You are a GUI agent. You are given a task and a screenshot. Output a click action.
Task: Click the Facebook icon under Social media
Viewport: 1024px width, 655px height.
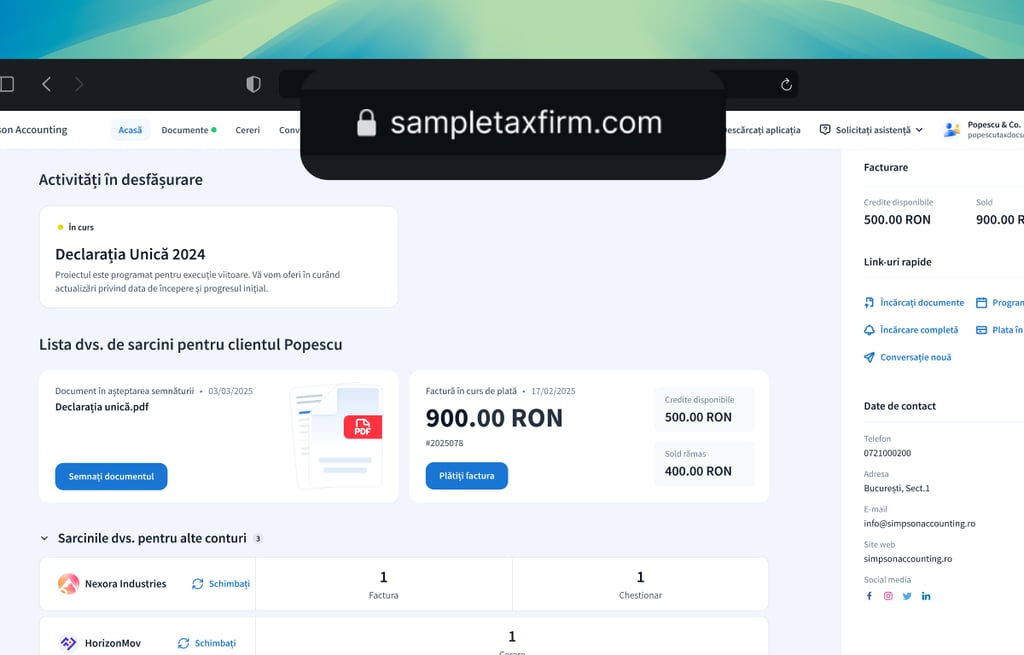pos(869,596)
